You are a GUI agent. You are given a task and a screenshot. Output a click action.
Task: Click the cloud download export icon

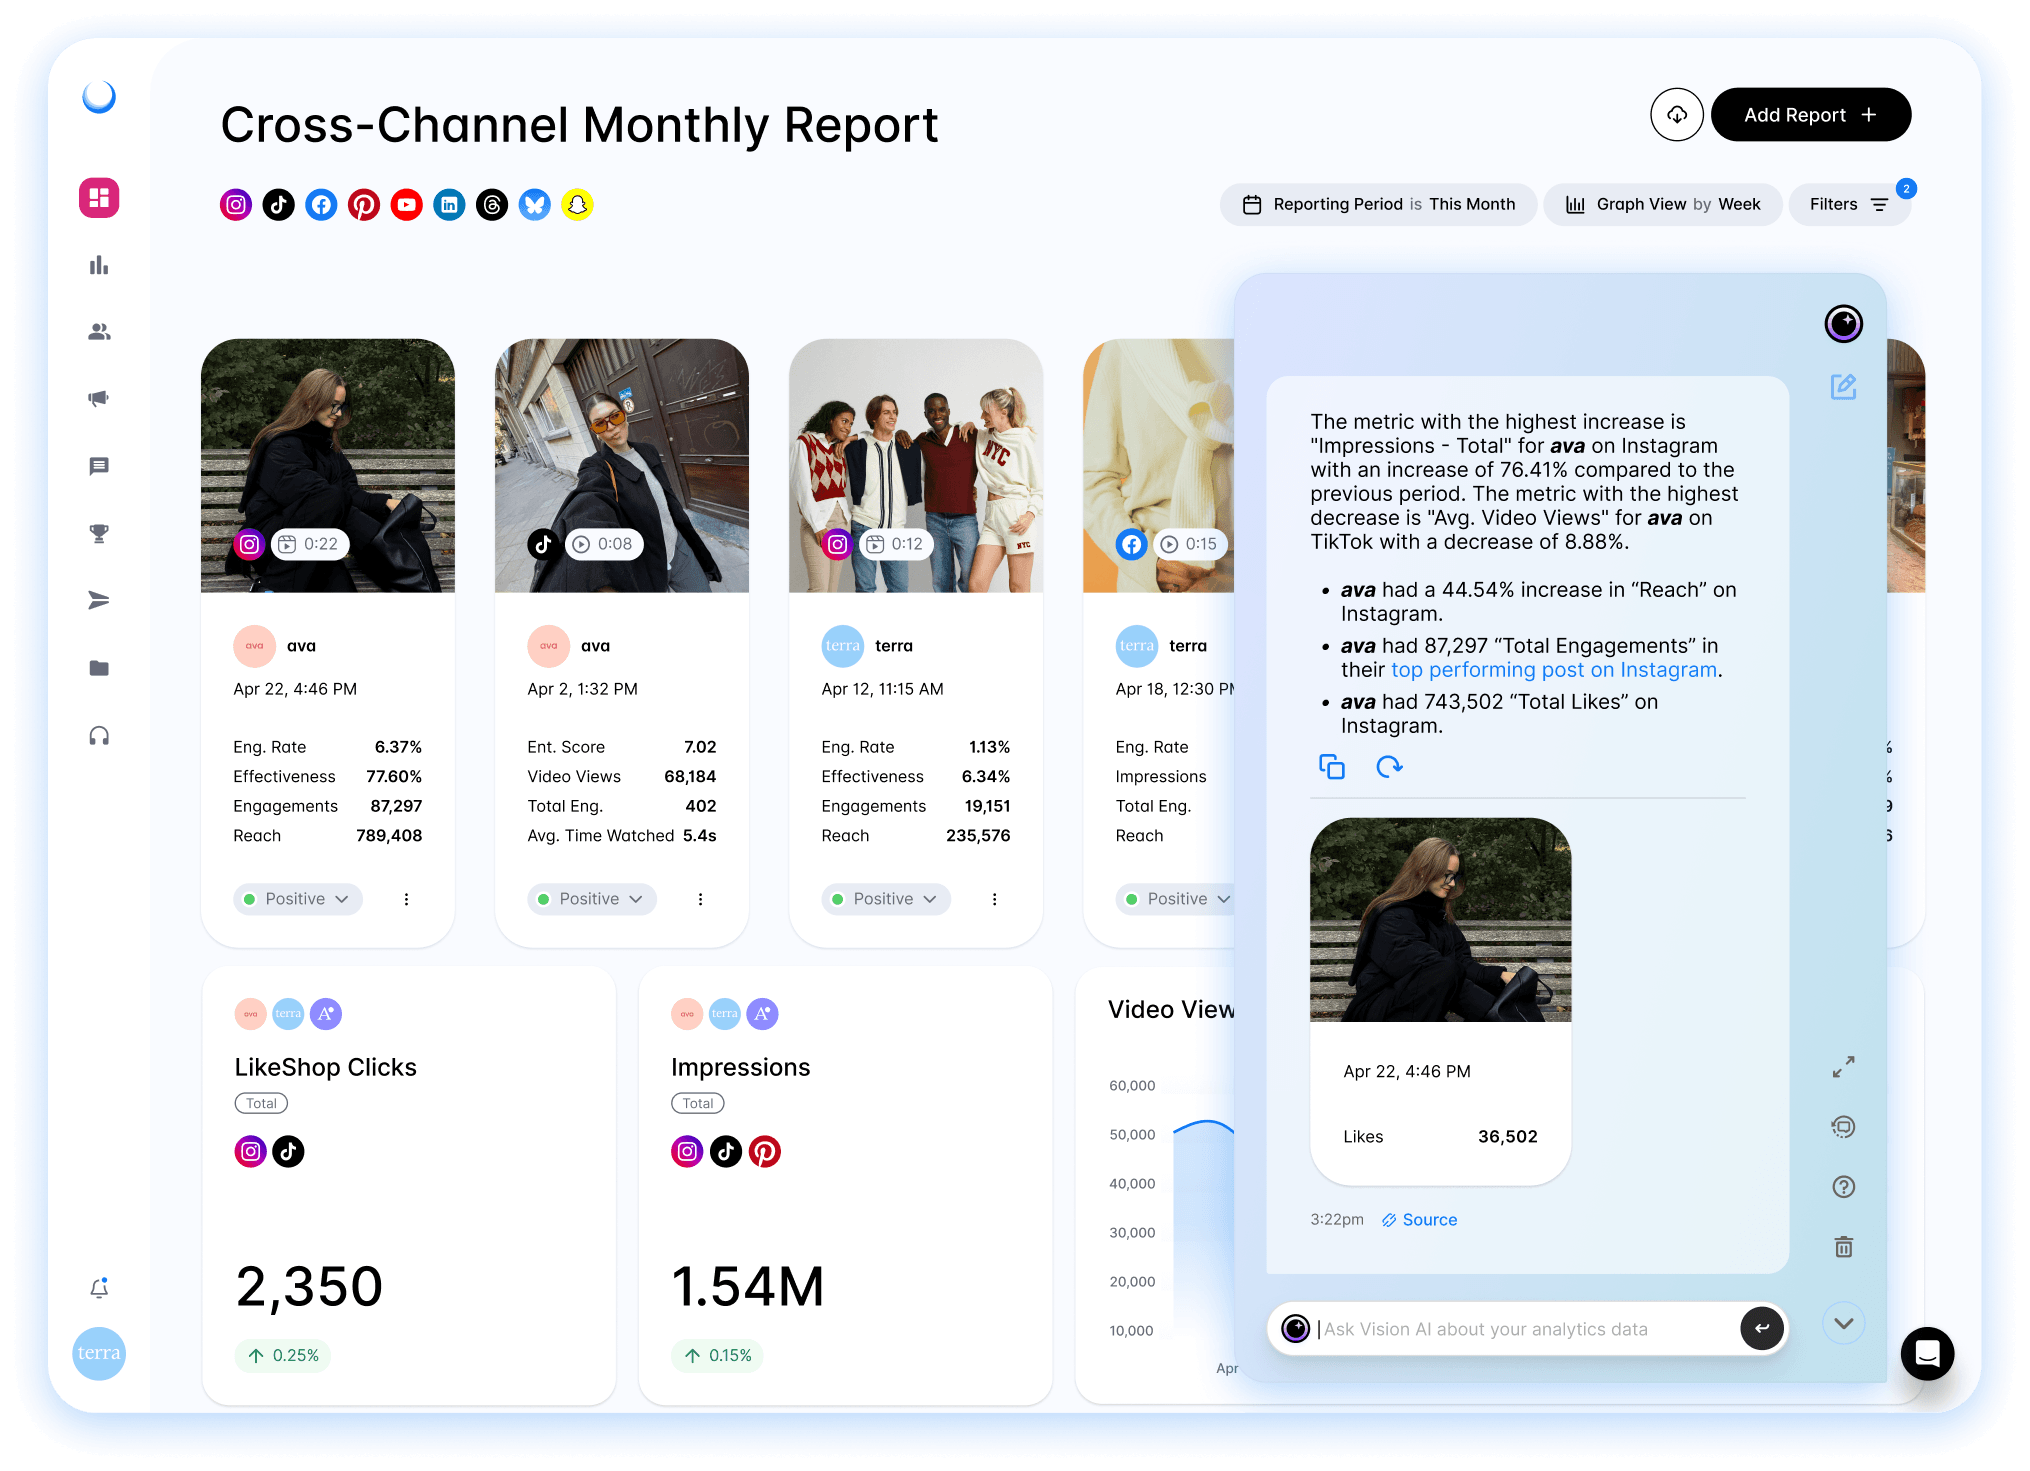click(1677, 115)
